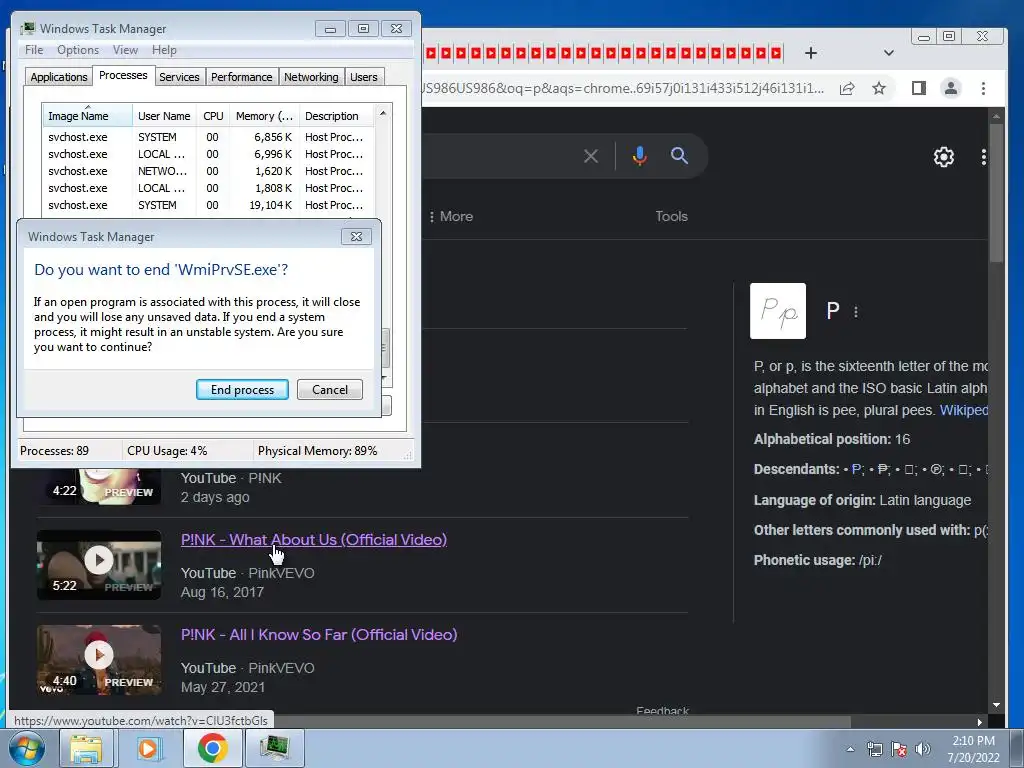1024x768 pixels.
Task: Open Task Manager View menu
Action: (125, 50)
